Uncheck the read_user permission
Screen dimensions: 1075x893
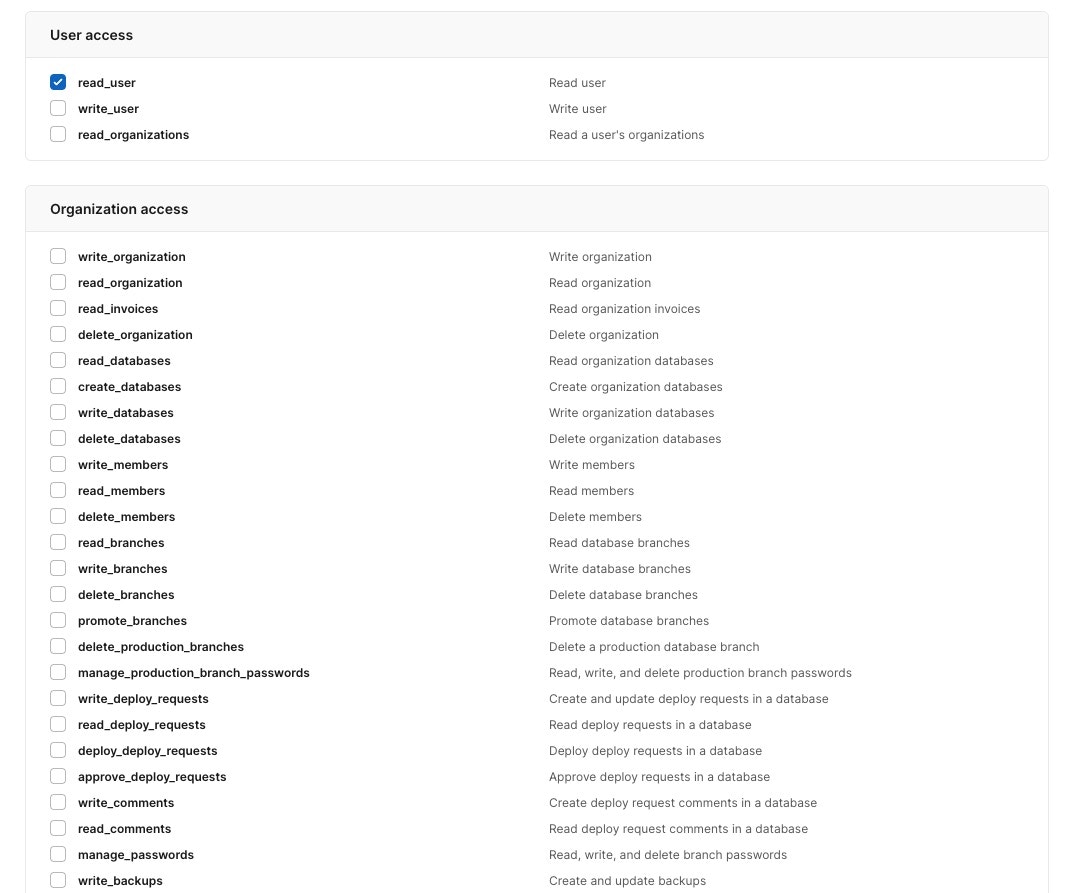[x=58, y=82]
